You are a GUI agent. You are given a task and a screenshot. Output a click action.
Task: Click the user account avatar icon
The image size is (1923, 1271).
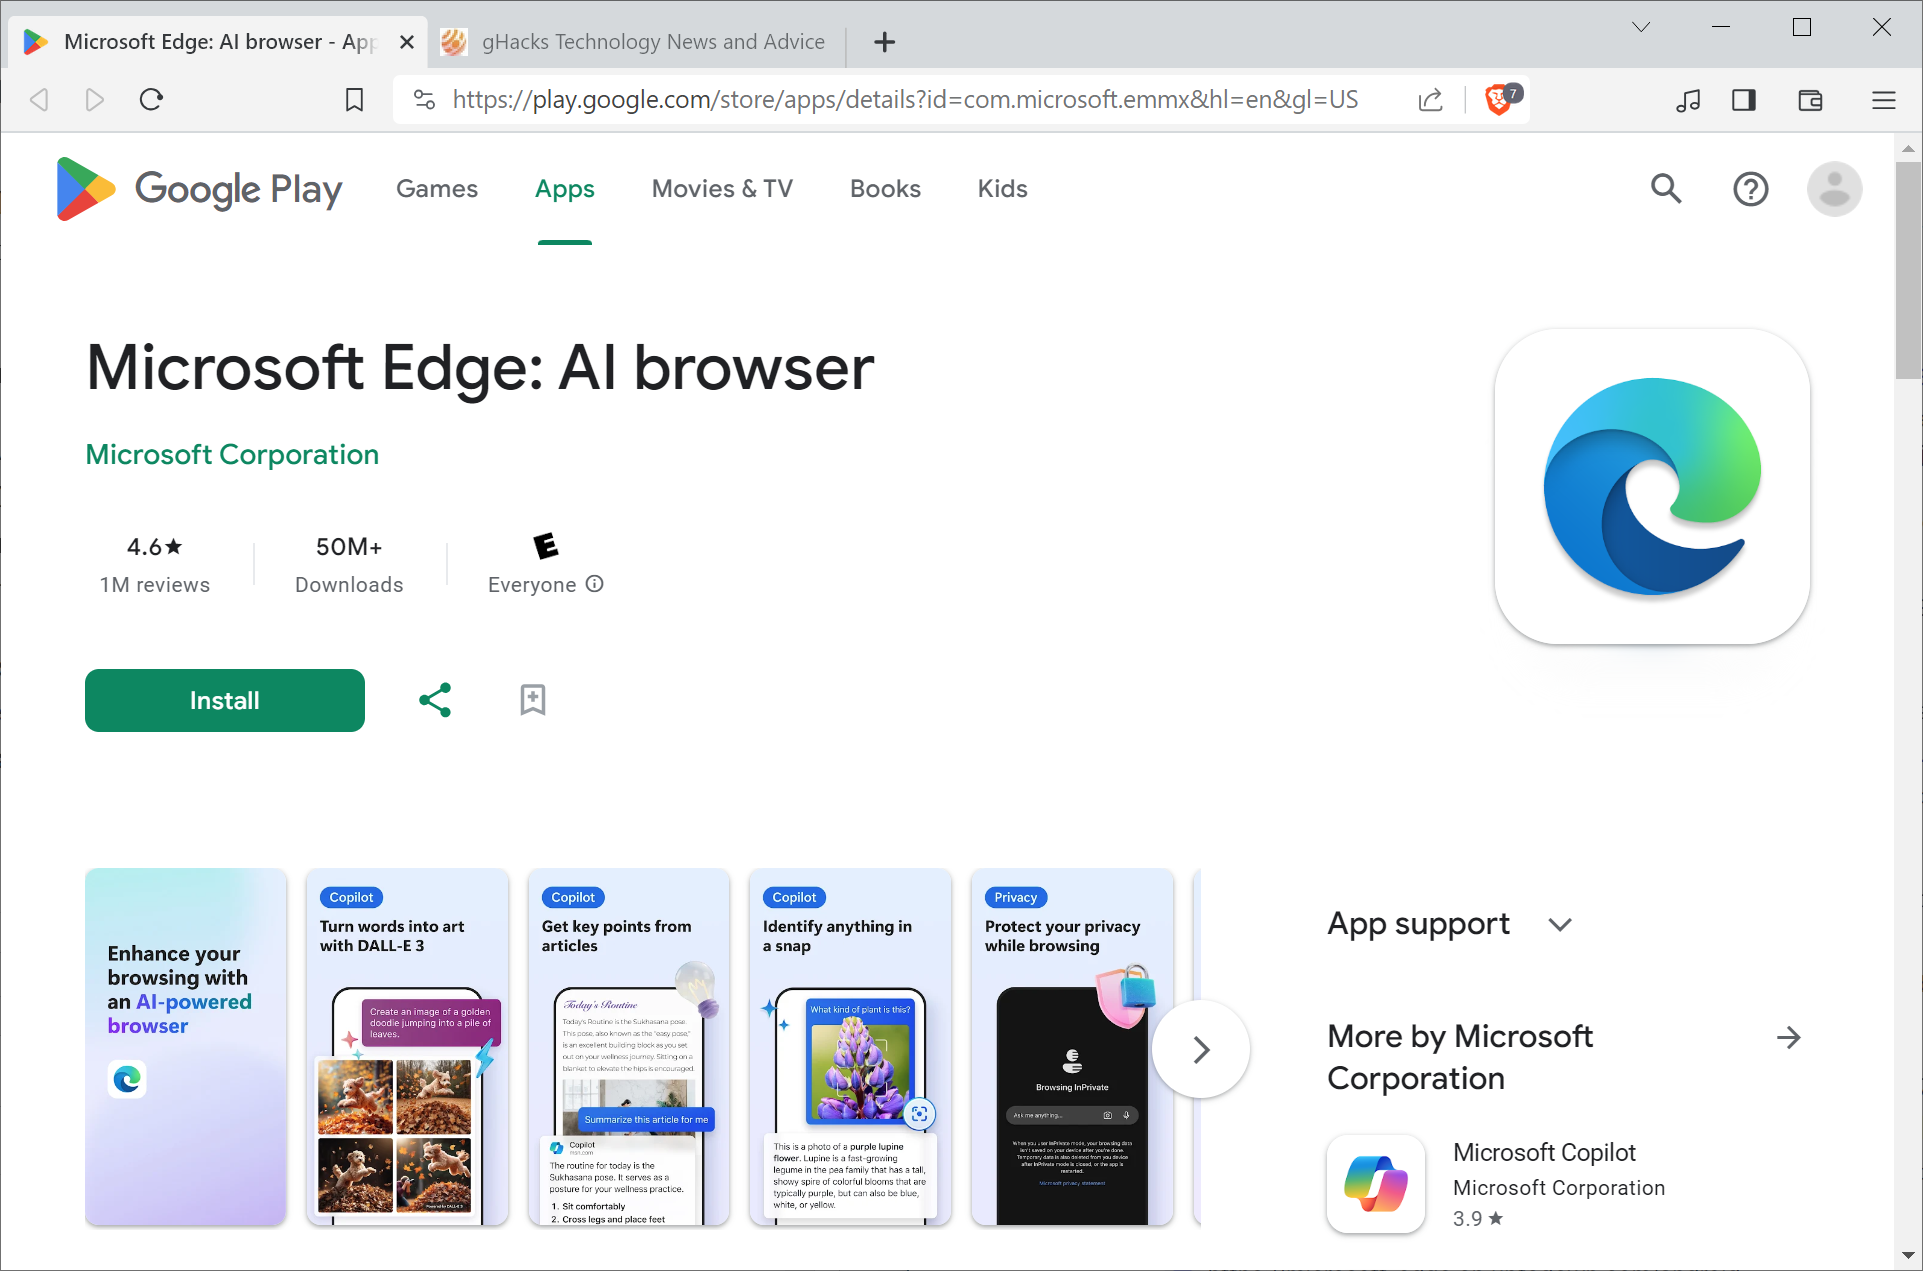1835,189
